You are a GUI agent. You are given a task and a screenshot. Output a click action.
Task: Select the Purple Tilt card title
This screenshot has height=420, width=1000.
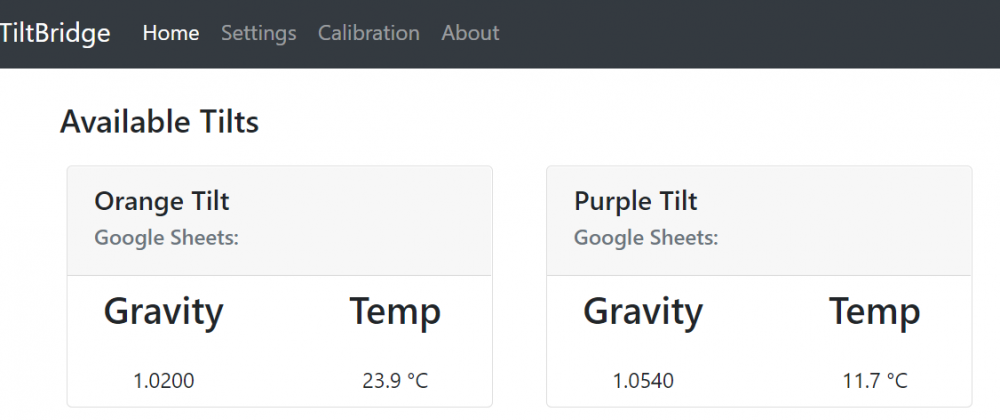coord(636,201)
